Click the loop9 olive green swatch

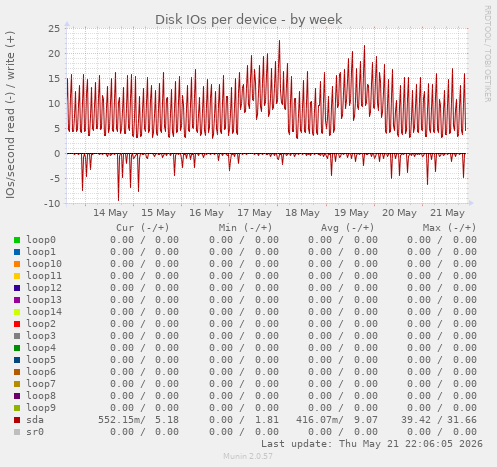[x=17, y=408]
